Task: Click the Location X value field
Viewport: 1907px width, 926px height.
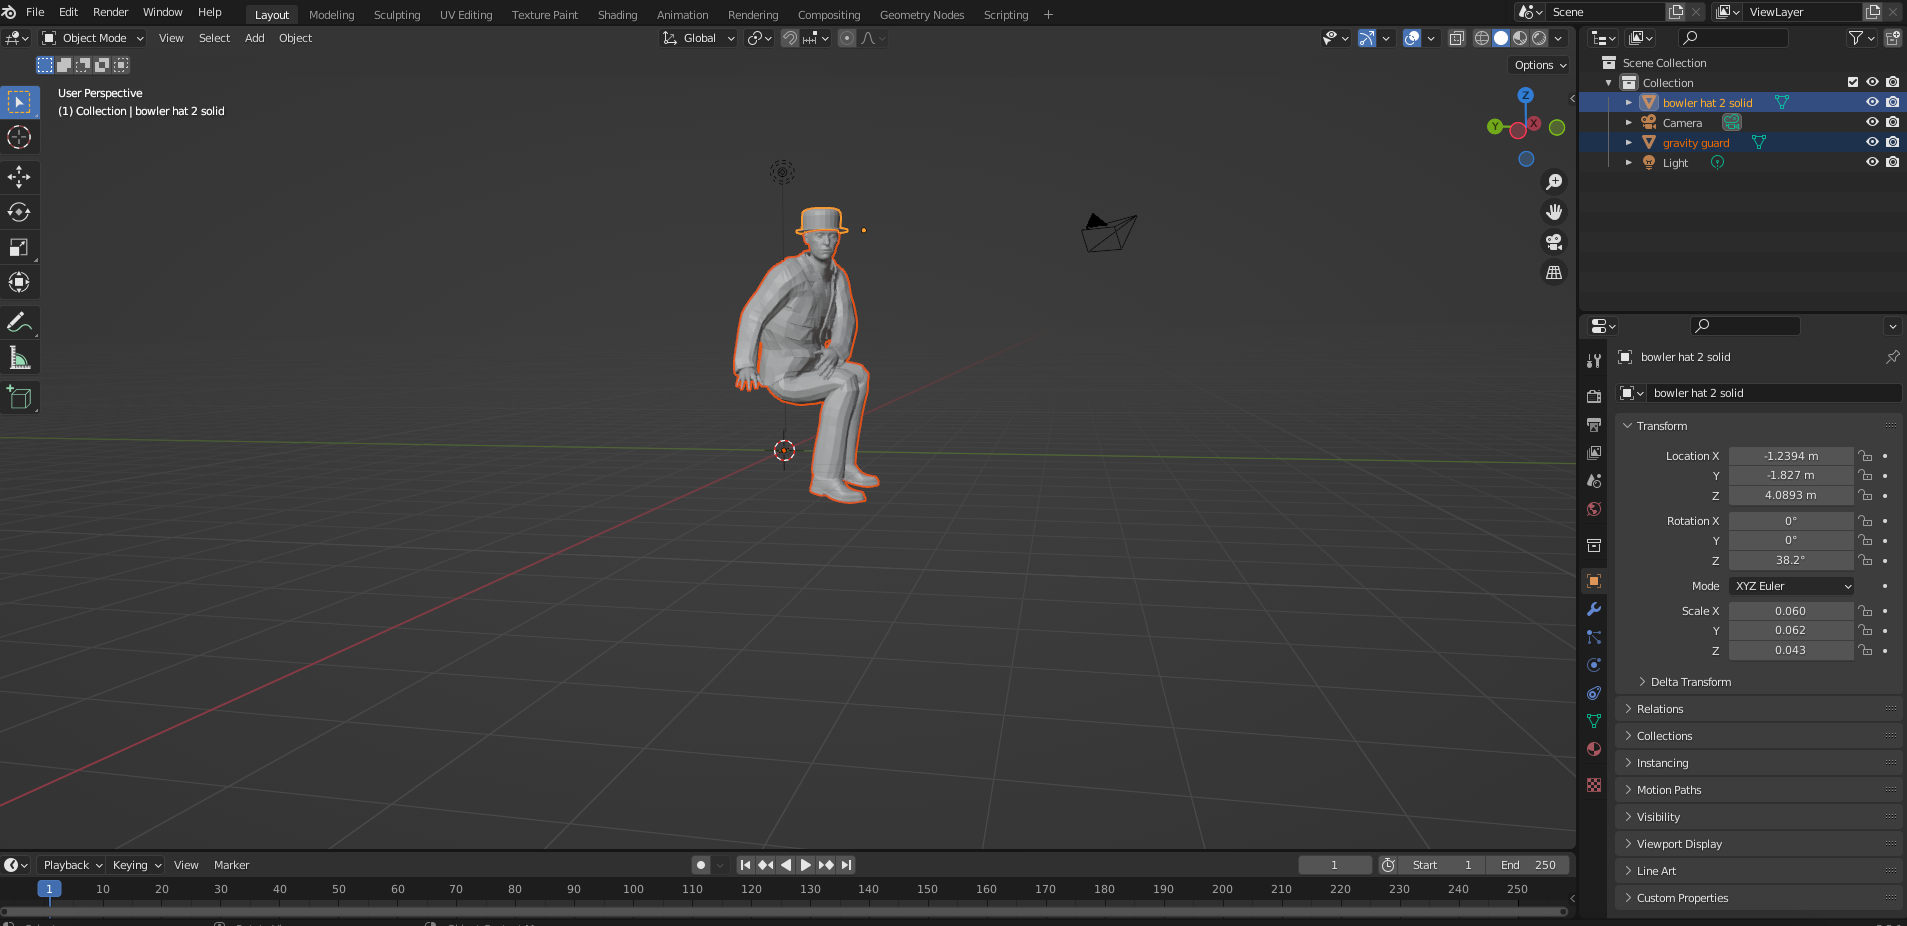Action: point(1791,456)
